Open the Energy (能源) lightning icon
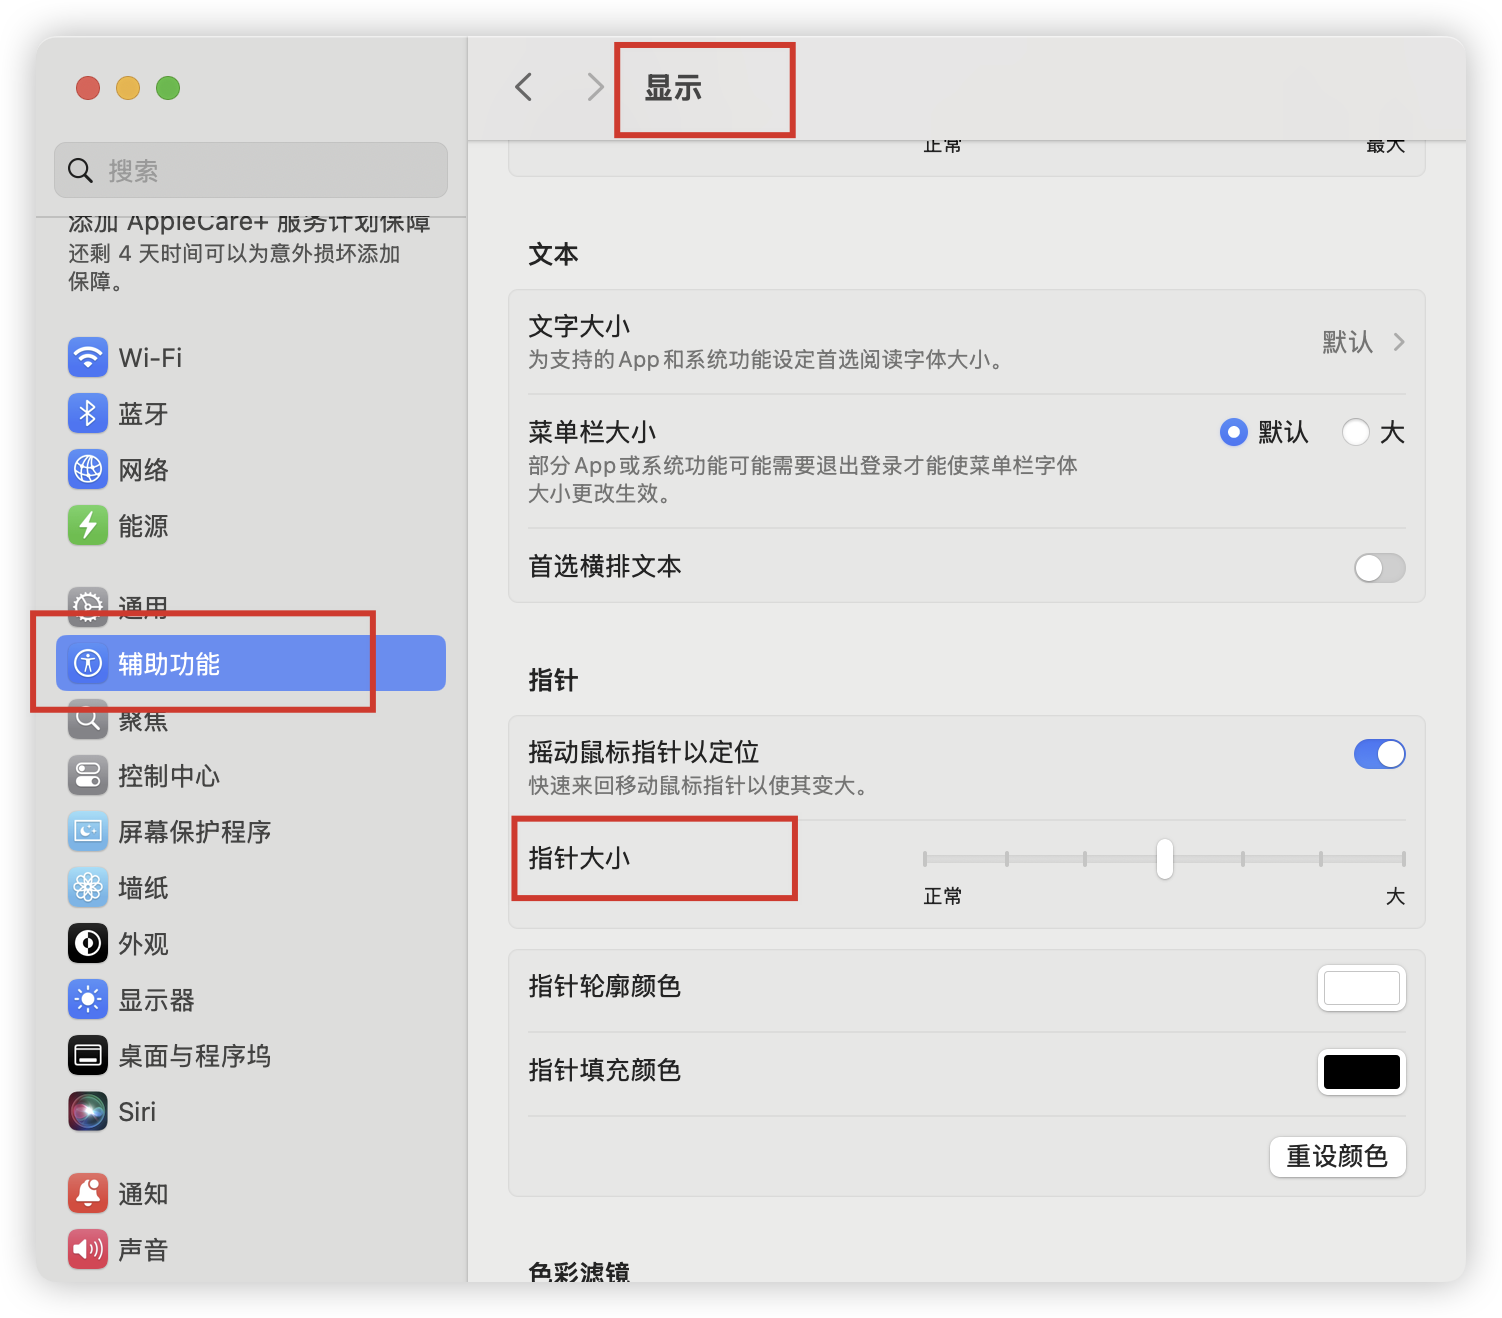The width and height of the screenshot is (1502, 1318). point(88,526)
